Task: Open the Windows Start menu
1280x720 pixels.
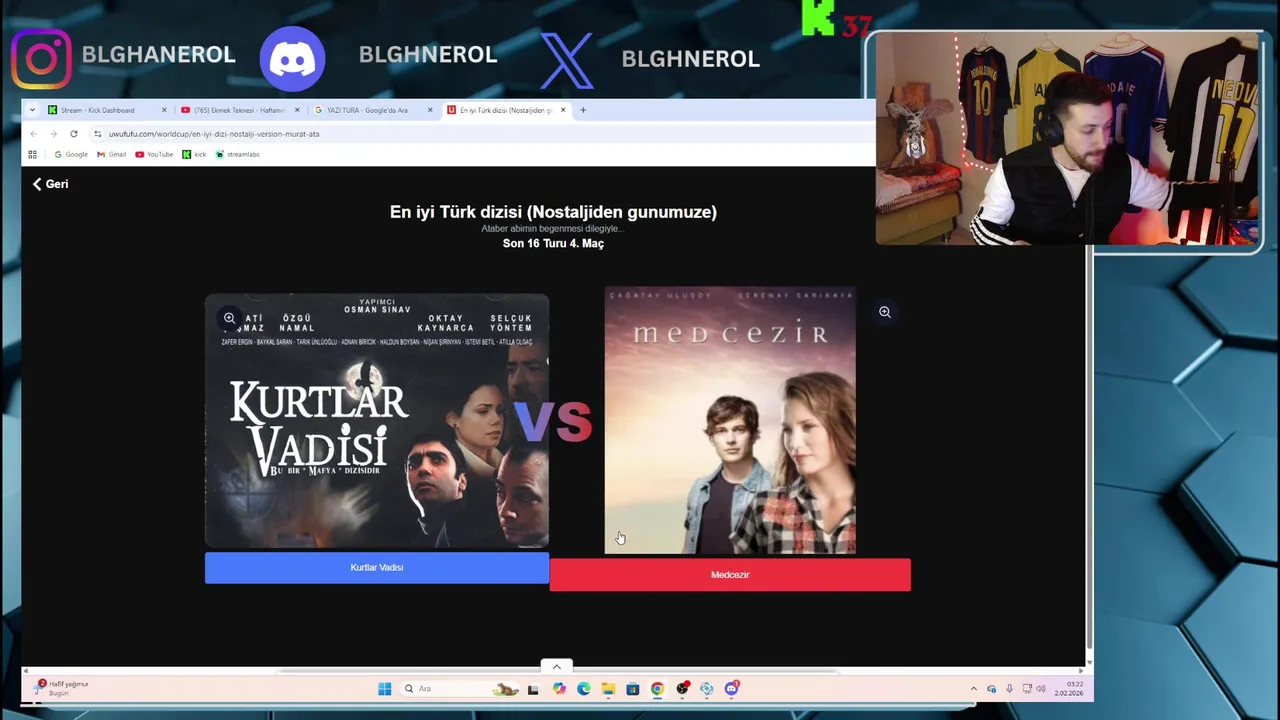Action: pos(384,689)
